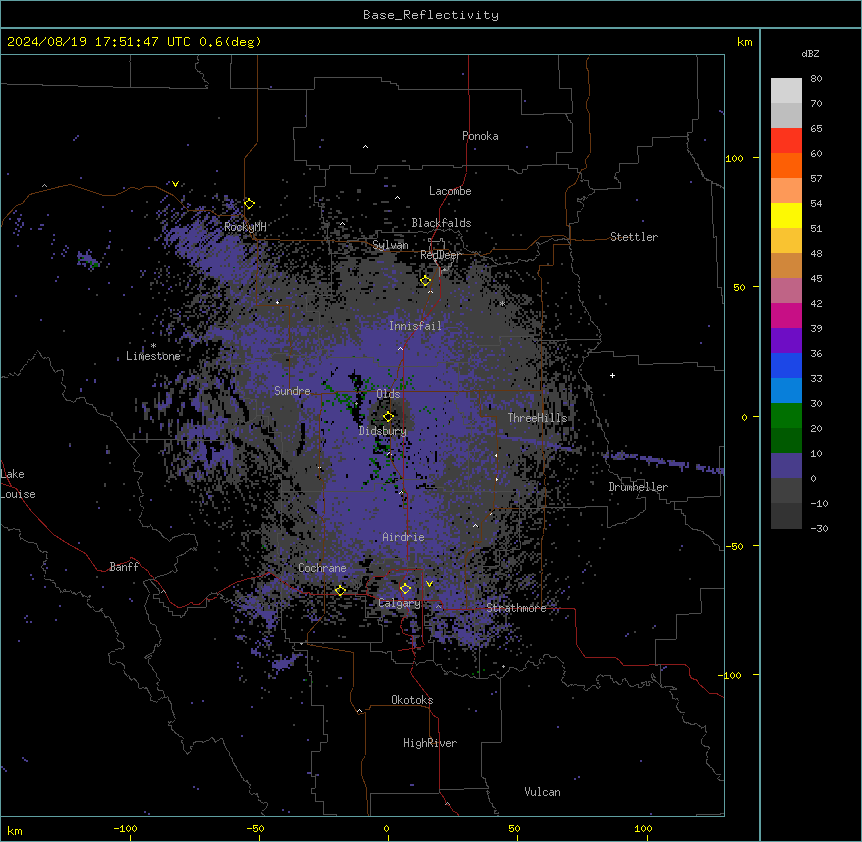Pick the green 30 dBZ legend color

pyautogui.click(x=786, y=416)
